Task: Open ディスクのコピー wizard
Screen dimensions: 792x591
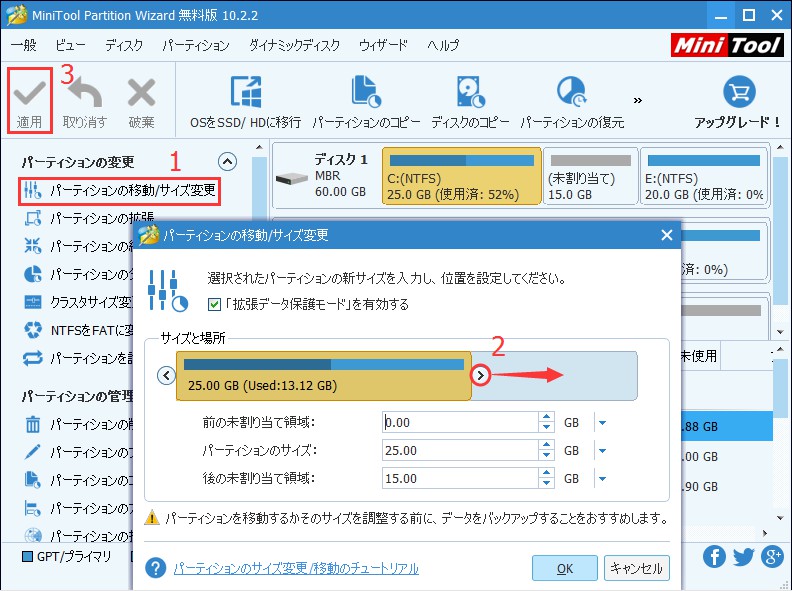Action: click(x=470, y=102)
